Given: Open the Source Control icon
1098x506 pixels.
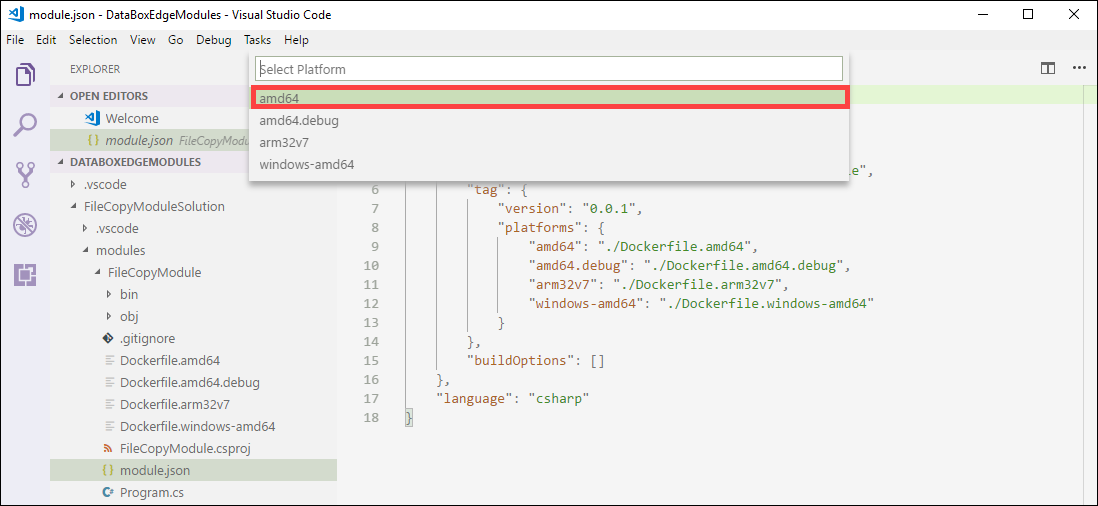Looking at the screenshot, I should point(25,175).
